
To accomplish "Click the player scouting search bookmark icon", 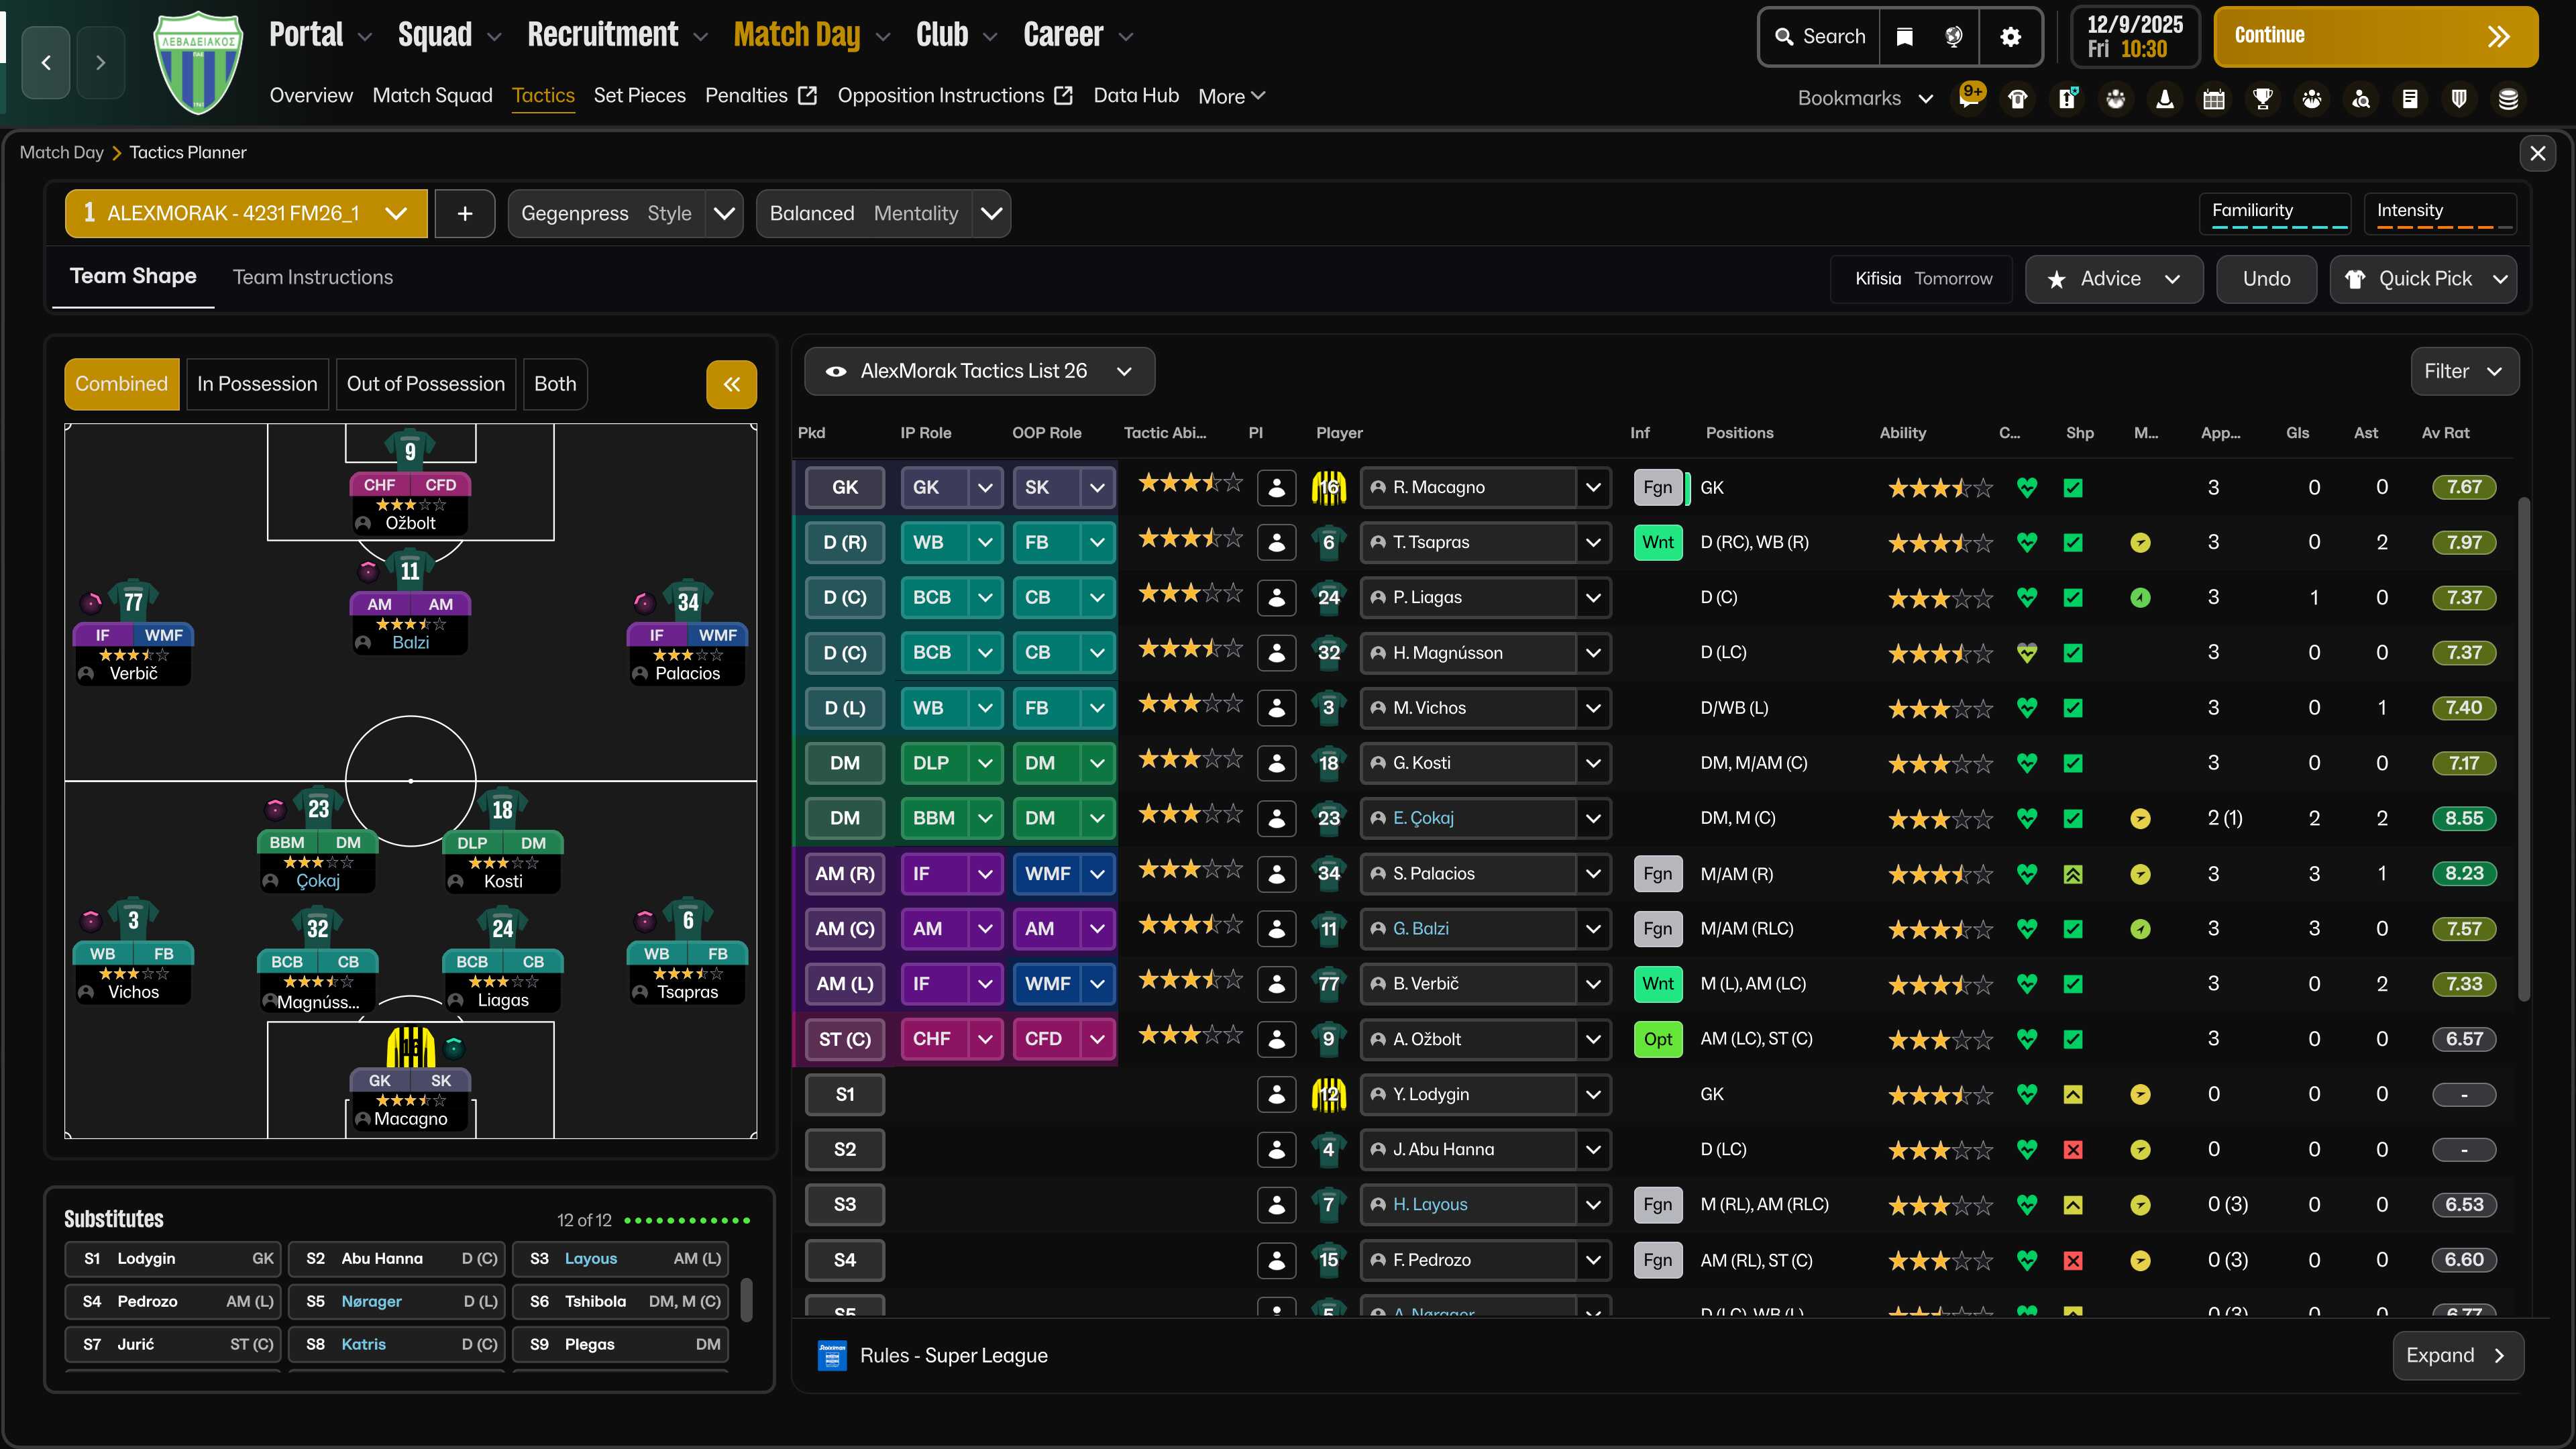I will tap(2360, 98).
